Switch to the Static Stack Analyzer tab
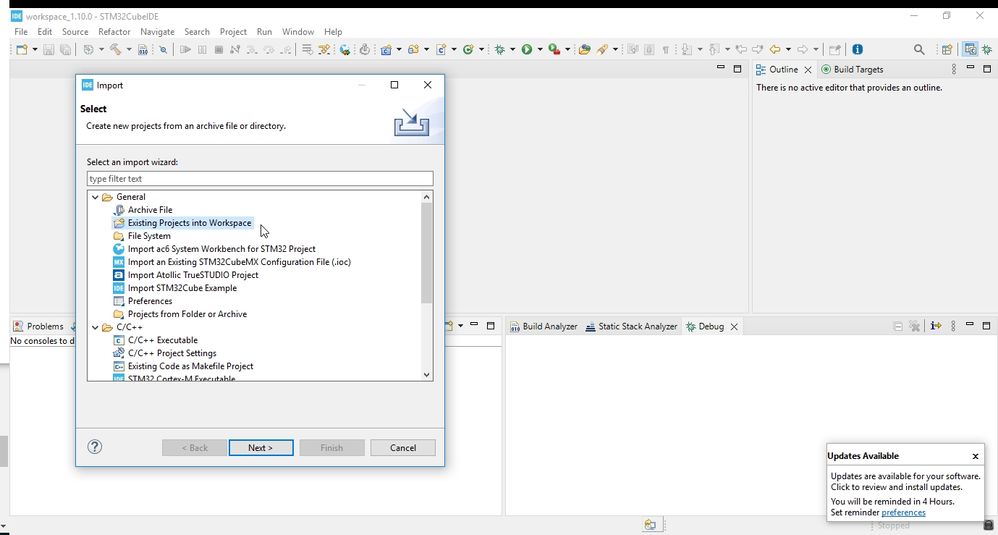Viewport: 998px width, 535px height. click(631, 326)
